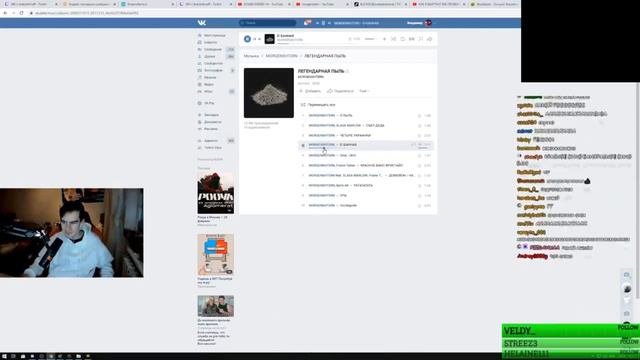Click Перемешать все shuffle button

[318, 105]
